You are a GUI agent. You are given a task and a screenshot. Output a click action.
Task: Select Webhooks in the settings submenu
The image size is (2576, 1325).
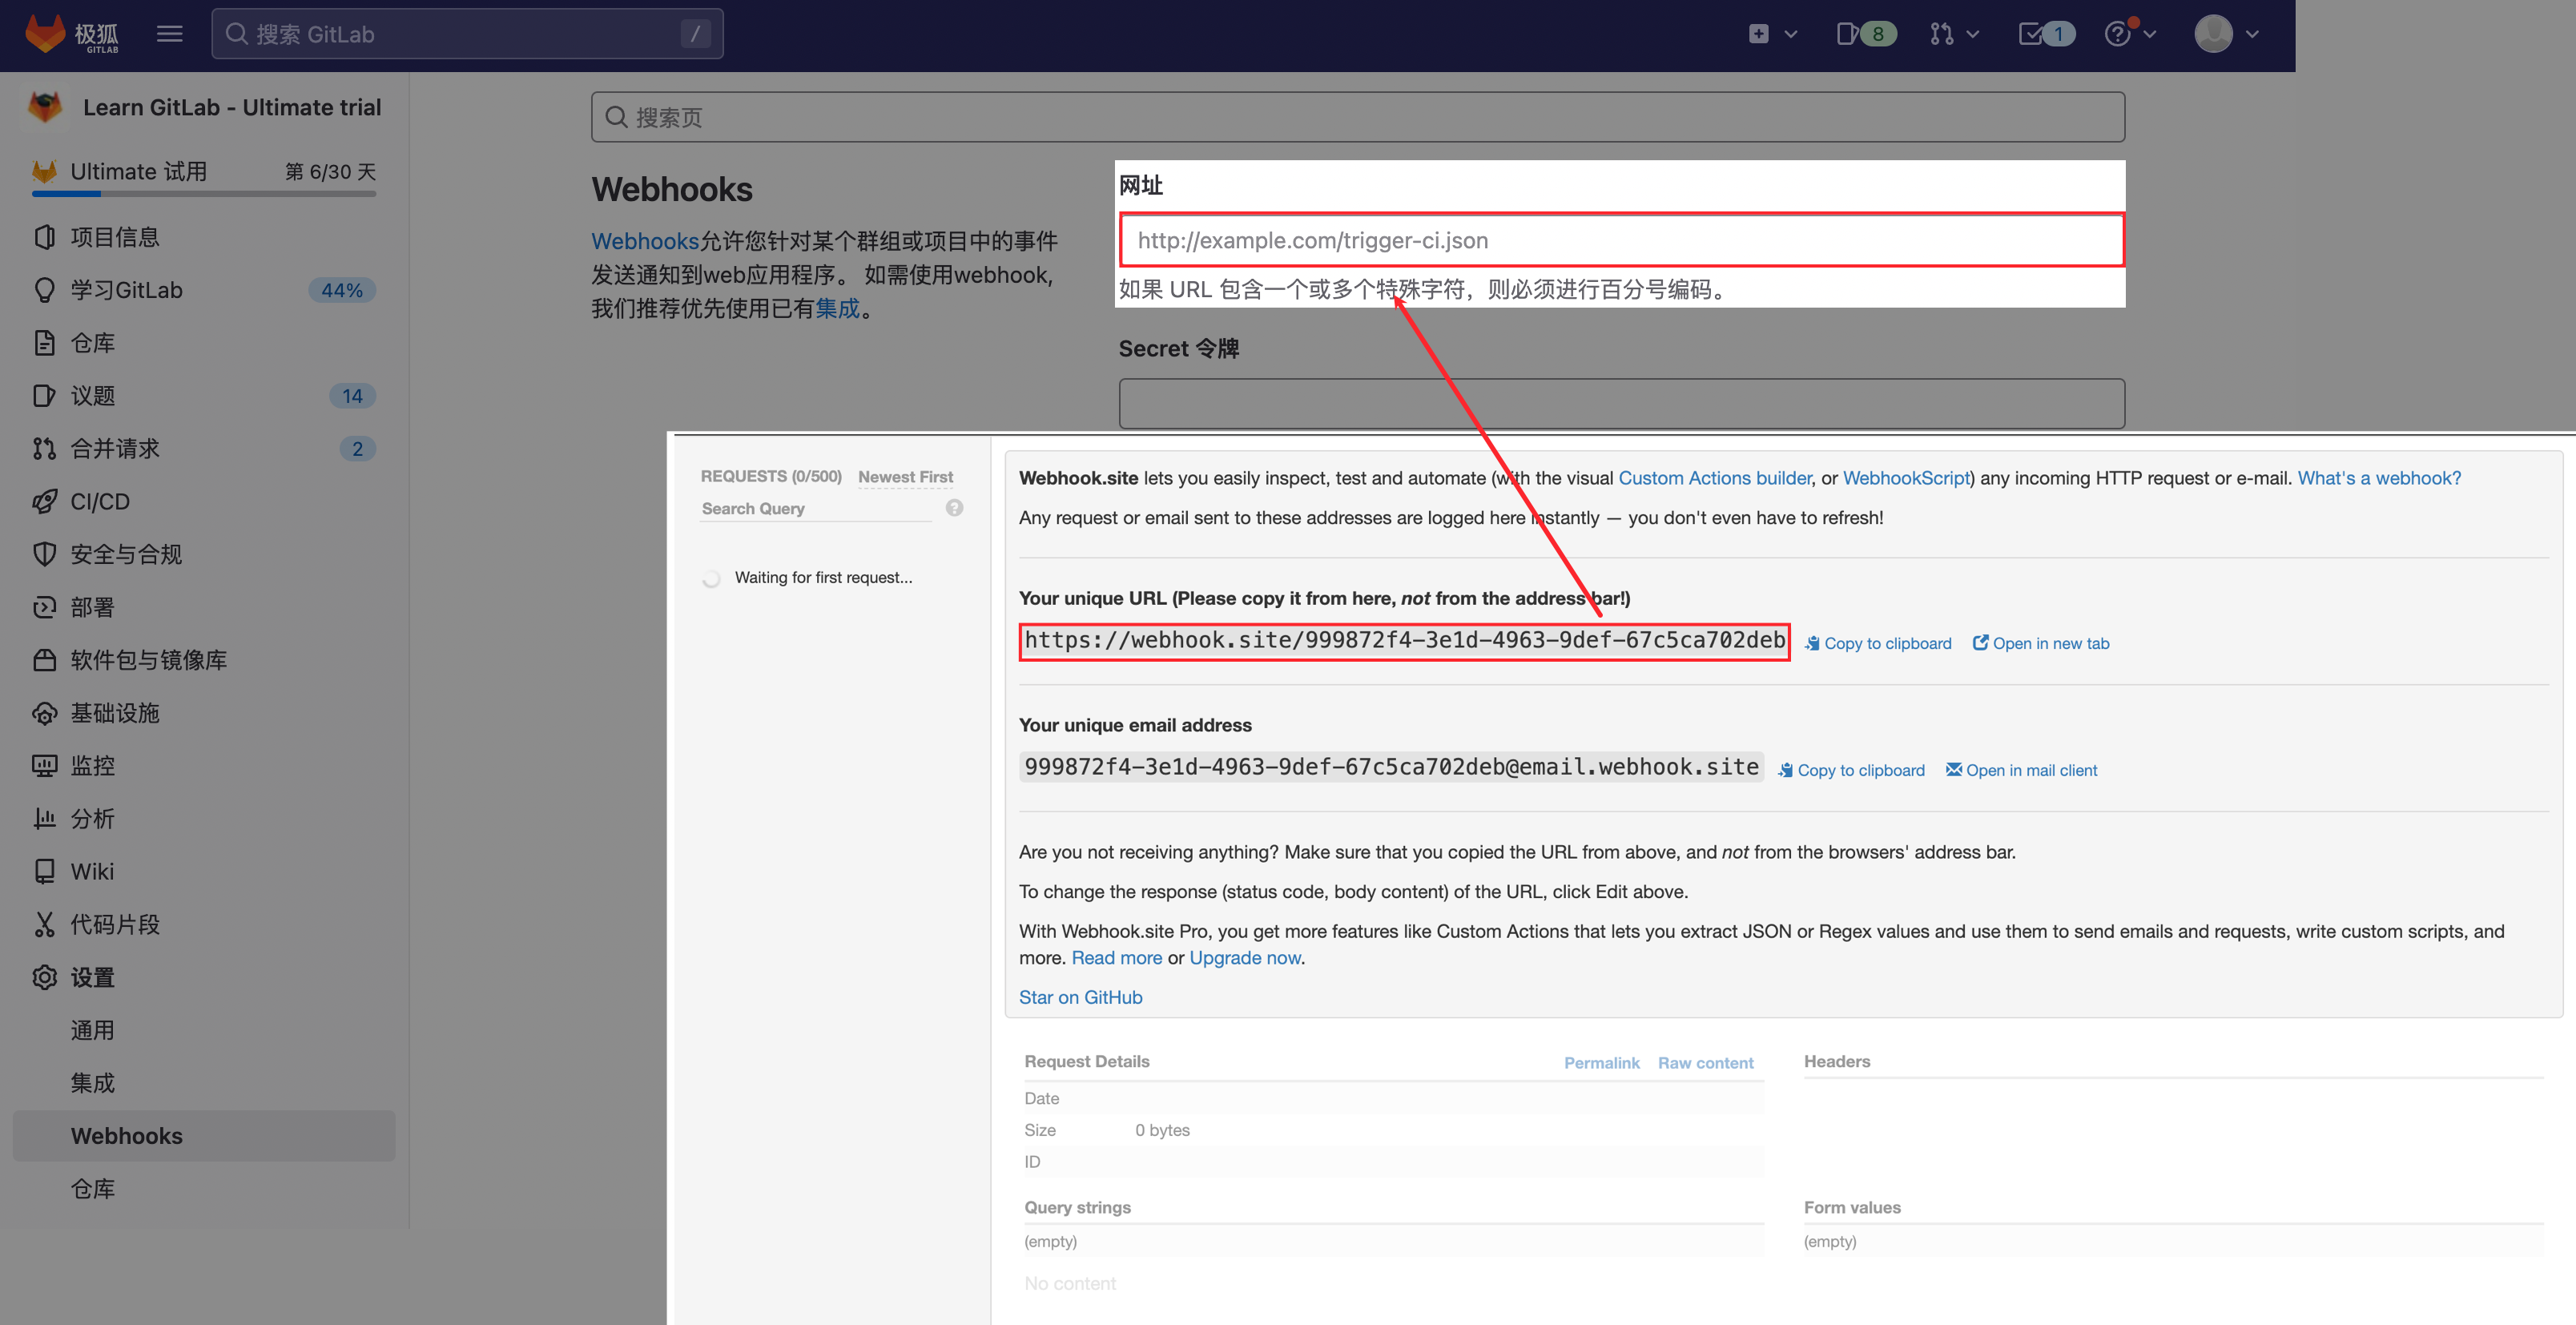coord(127,1136)
